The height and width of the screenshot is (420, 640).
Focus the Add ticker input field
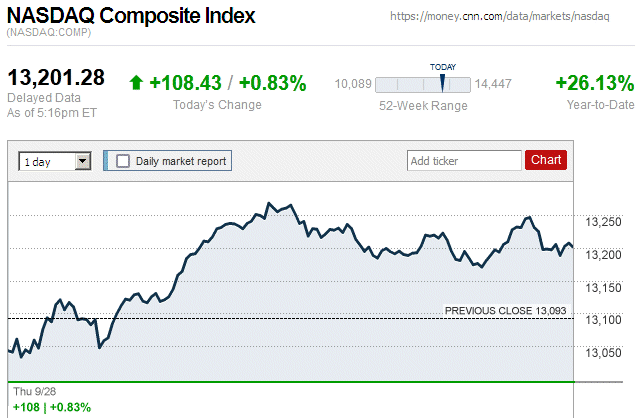pos(463,160)
